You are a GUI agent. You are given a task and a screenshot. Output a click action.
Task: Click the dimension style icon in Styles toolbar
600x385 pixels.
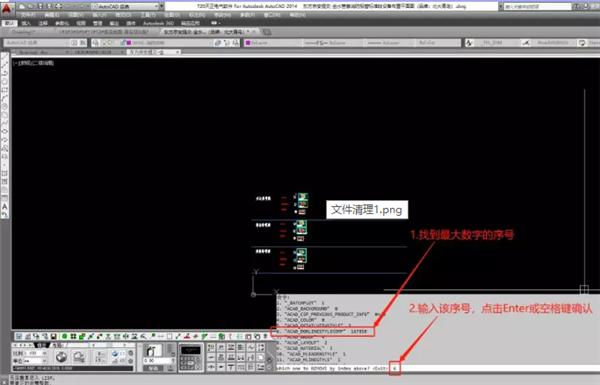click(526, 43)
